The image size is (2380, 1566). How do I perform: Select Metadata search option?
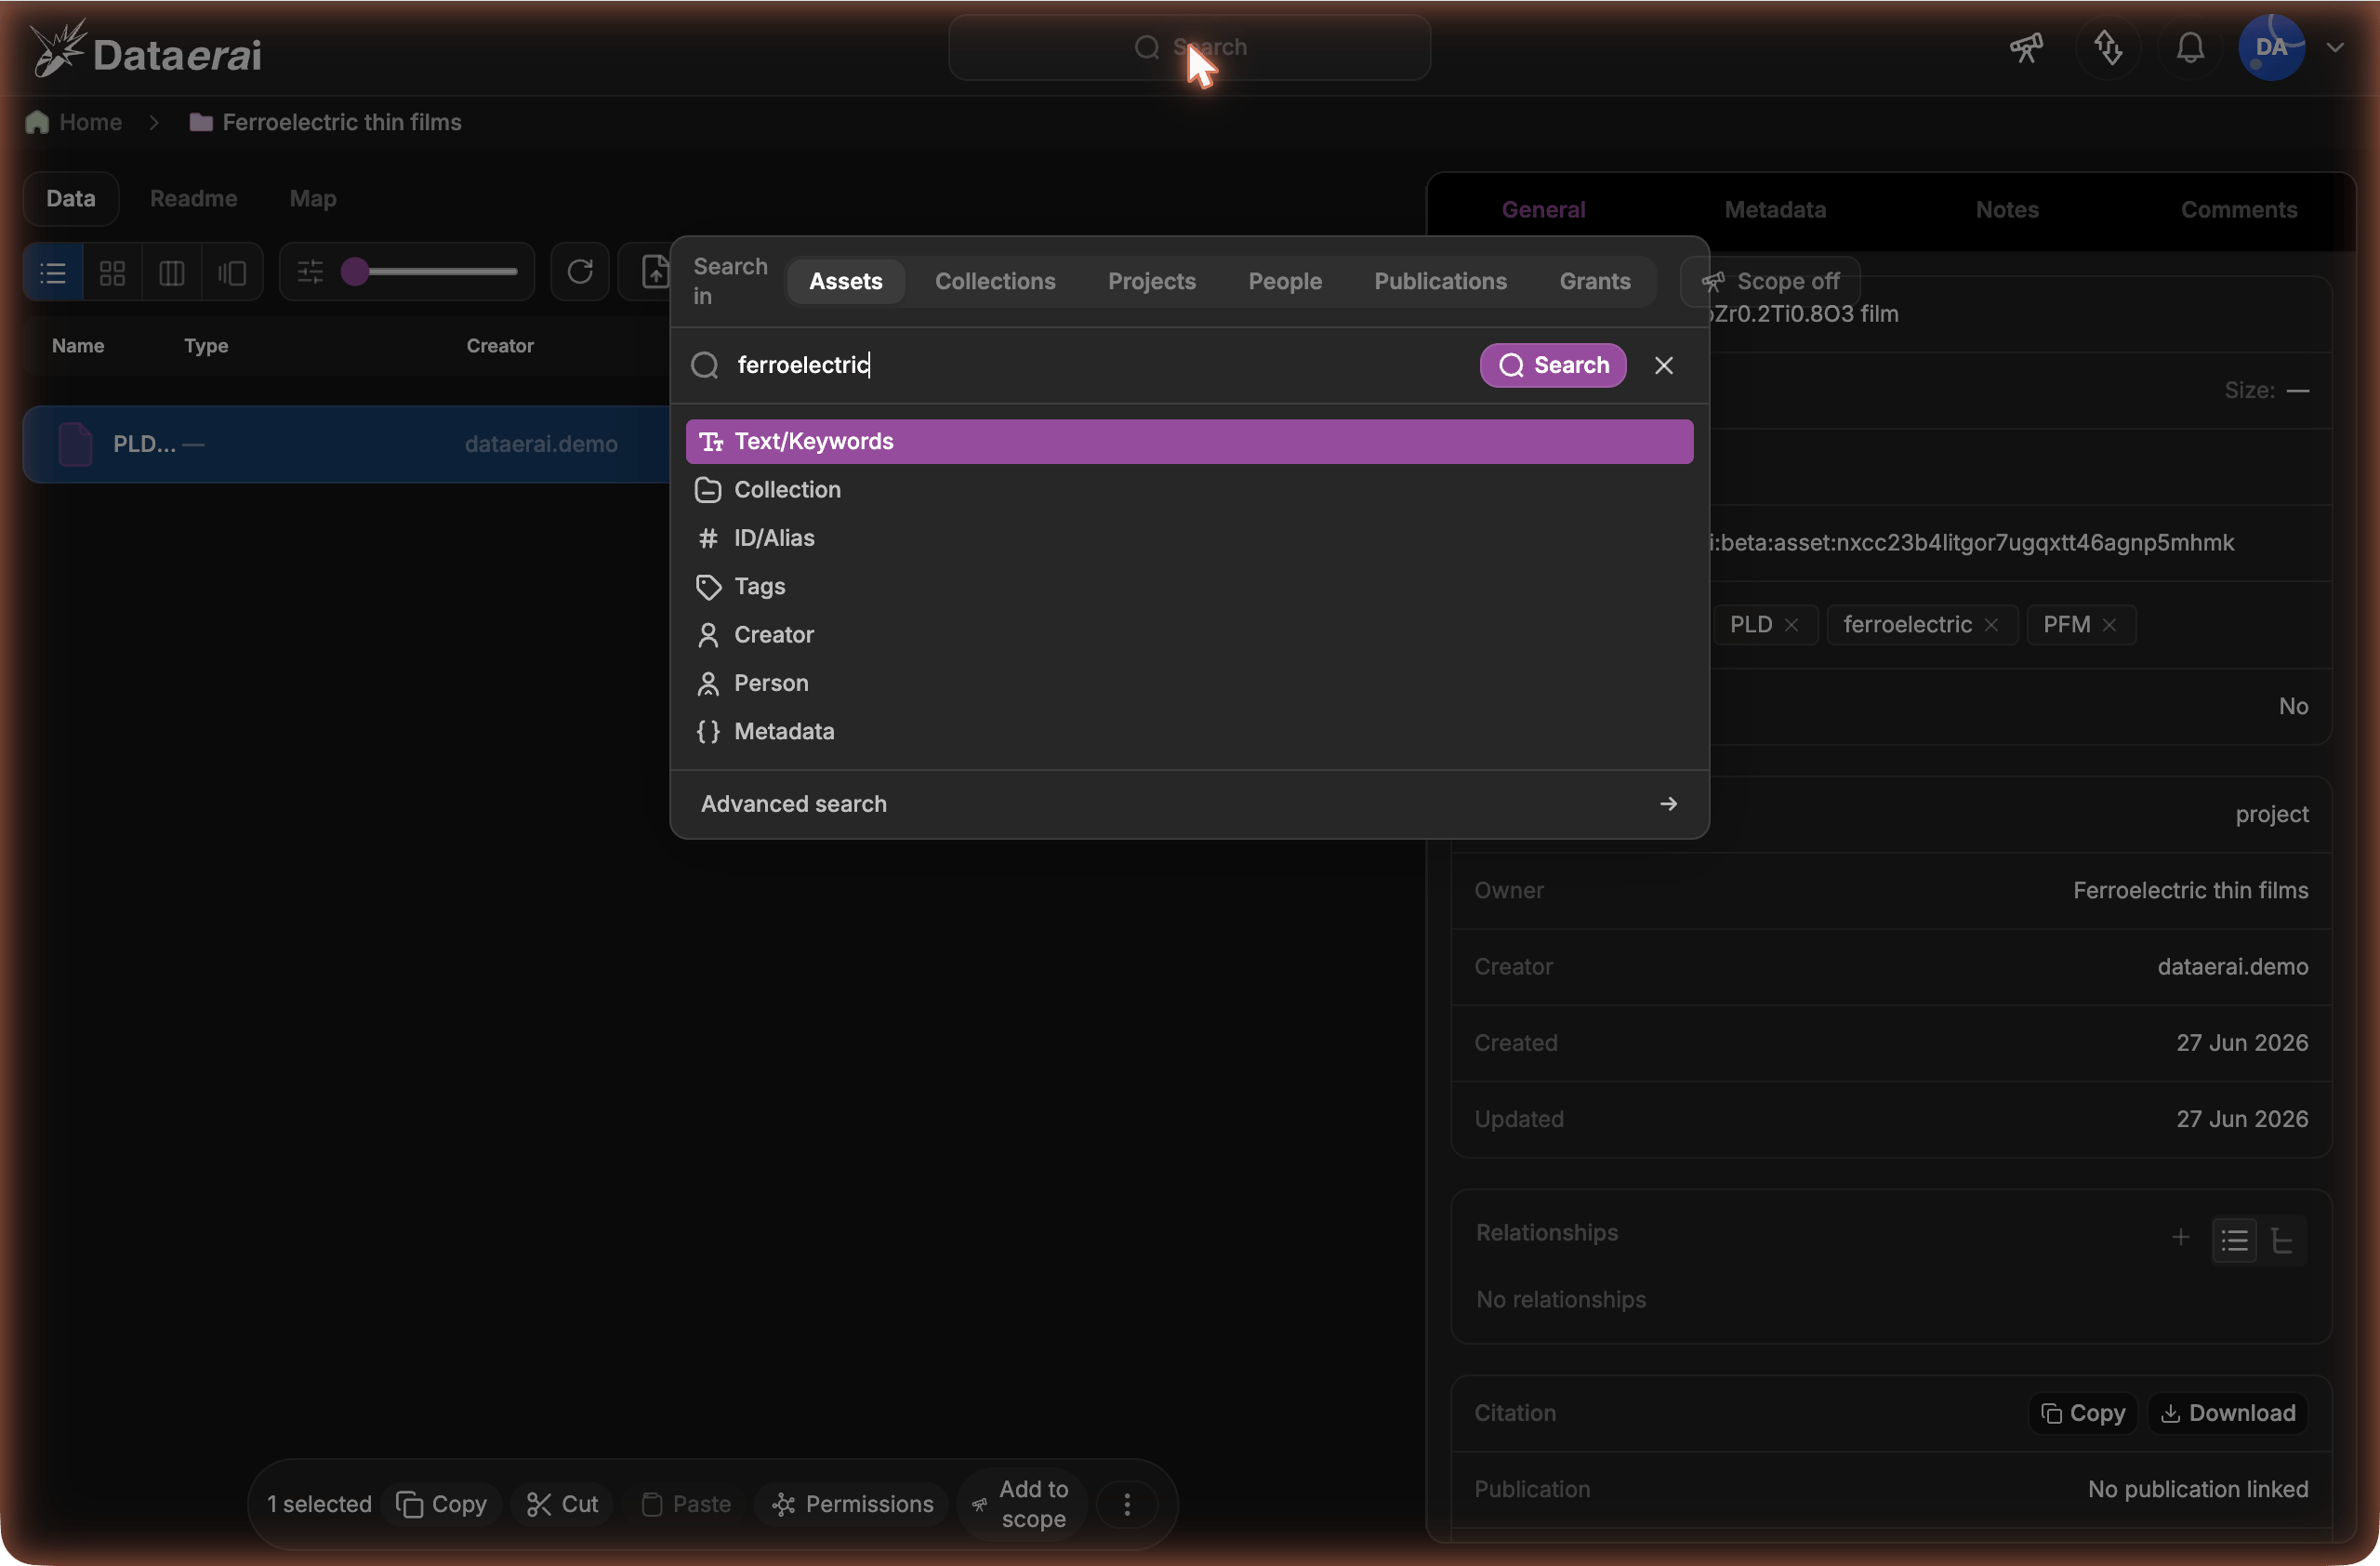[x=1189, y=731]
